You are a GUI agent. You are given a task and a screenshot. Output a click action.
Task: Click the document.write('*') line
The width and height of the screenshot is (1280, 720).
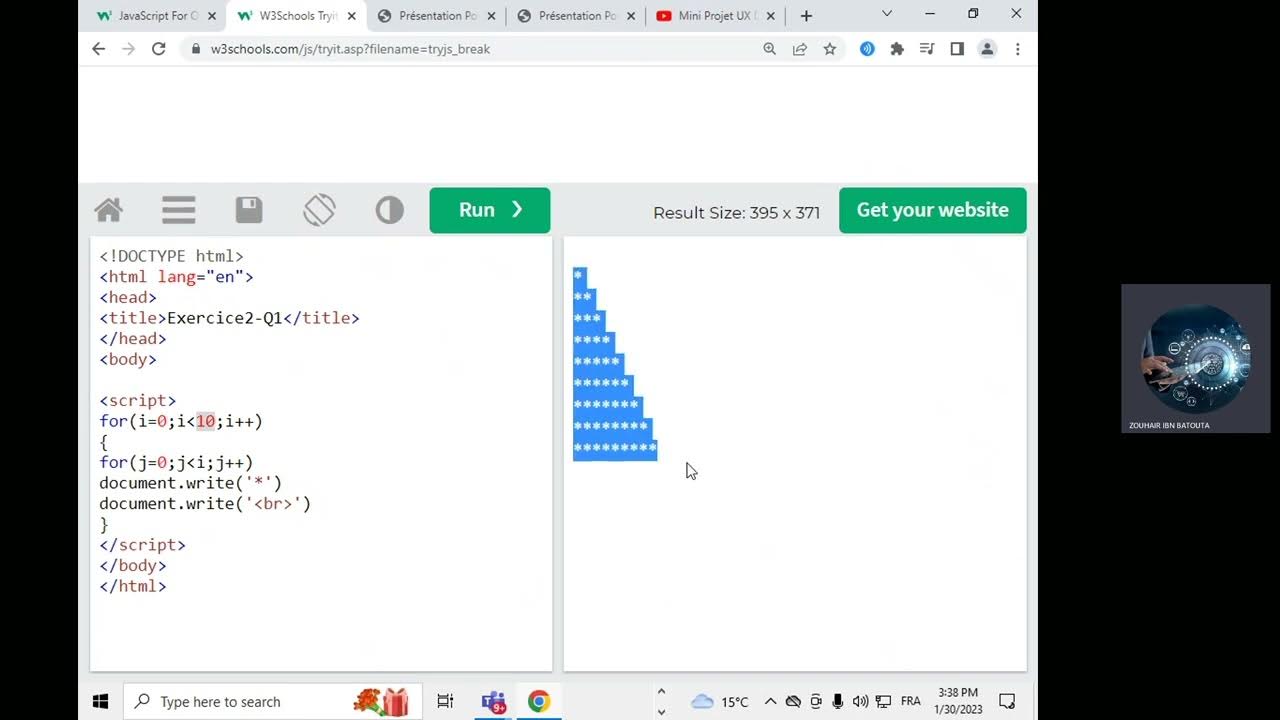pyautogui.click(x=191, y=483)
